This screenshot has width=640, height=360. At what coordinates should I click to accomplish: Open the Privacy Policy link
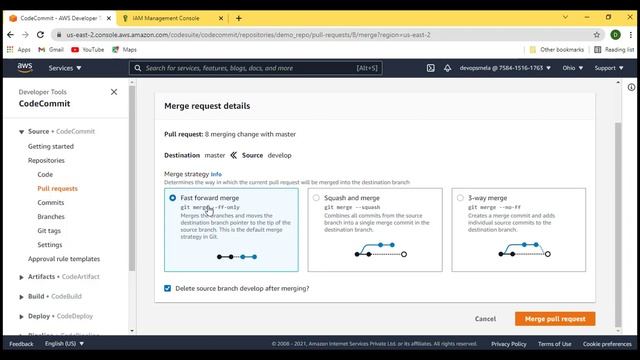(x=509, y=344)
